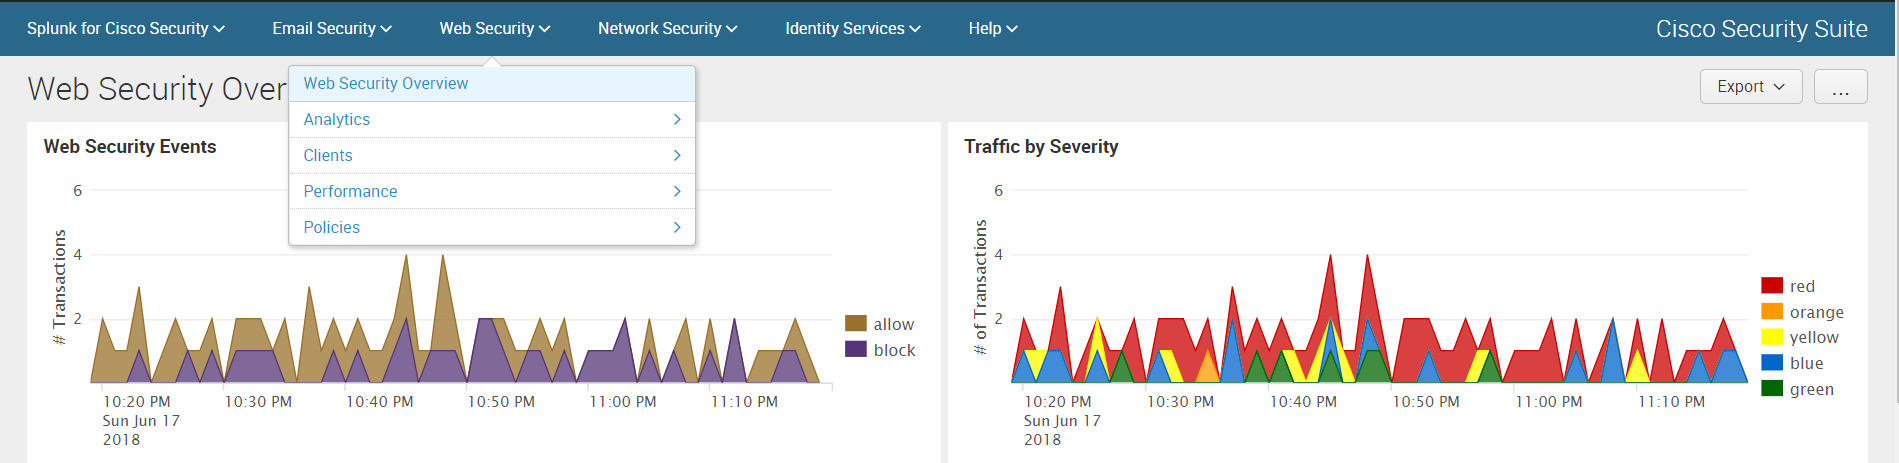Open the Policies submenu entry
The height and width of the screenshot is (463, 1899).
tap(492, 228)
